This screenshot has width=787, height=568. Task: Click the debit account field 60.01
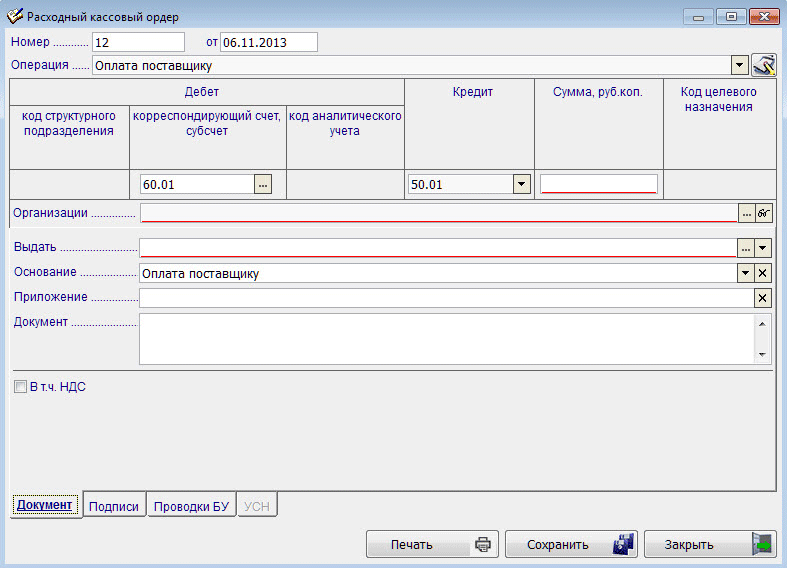(x=198, y=185)
